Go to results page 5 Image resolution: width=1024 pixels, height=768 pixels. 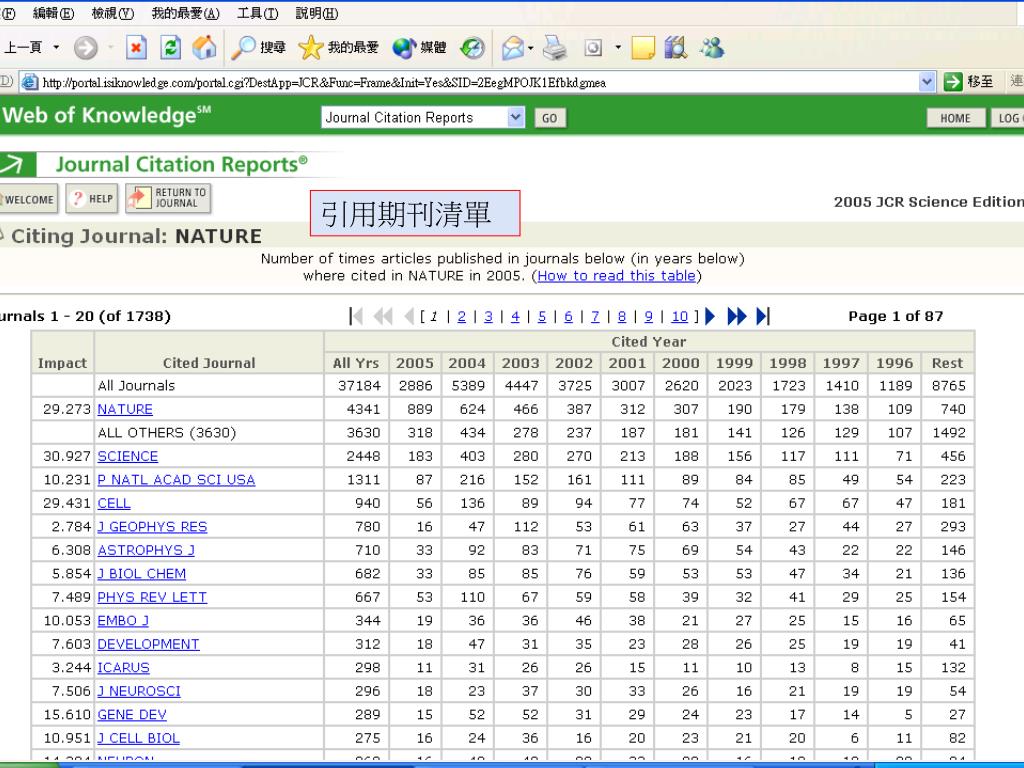542,317
